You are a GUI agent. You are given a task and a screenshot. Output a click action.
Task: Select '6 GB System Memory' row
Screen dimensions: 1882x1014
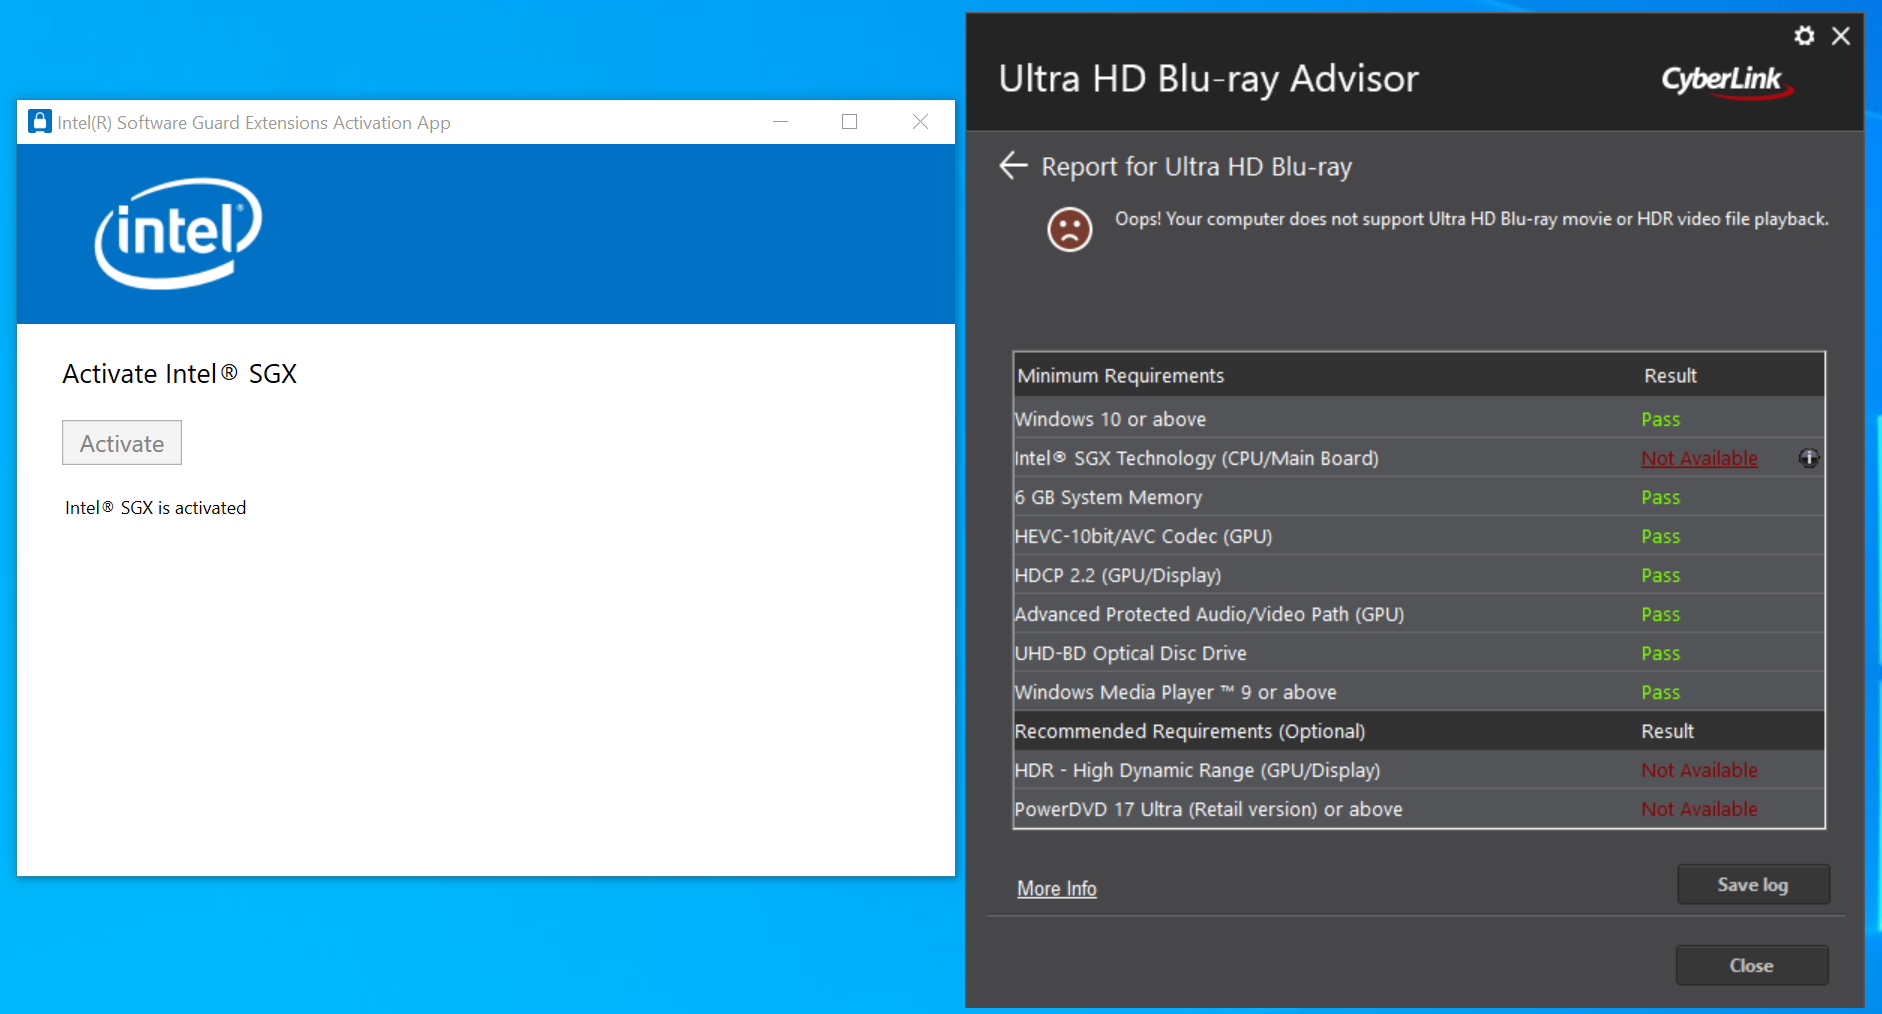[1419, 497]
